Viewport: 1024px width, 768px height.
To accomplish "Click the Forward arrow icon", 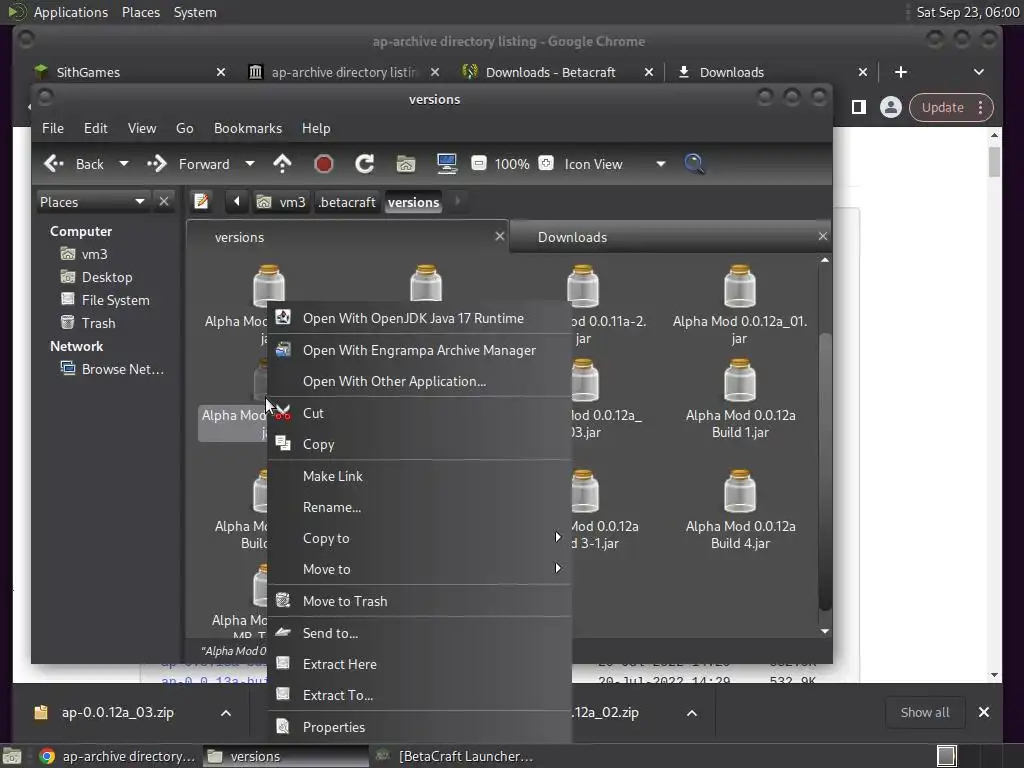I will click(x=157, y=163).
